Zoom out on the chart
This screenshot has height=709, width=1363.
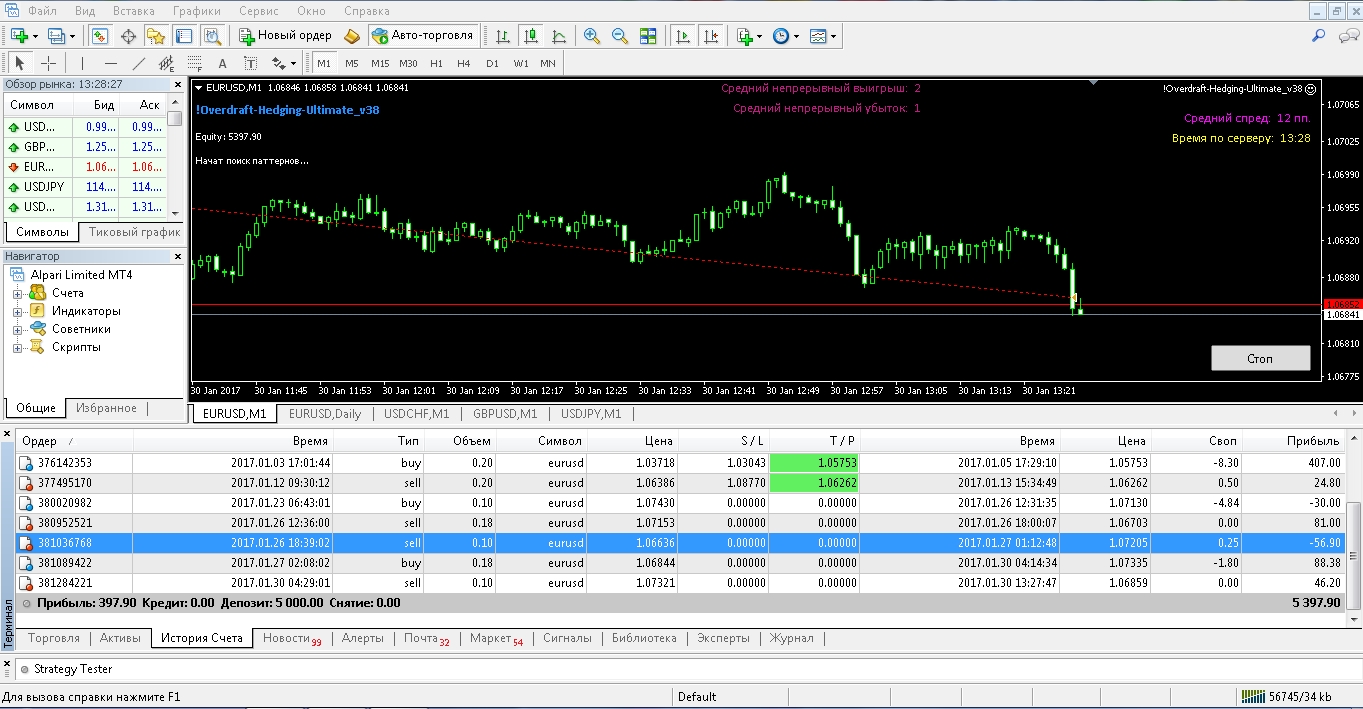(620, 36)
